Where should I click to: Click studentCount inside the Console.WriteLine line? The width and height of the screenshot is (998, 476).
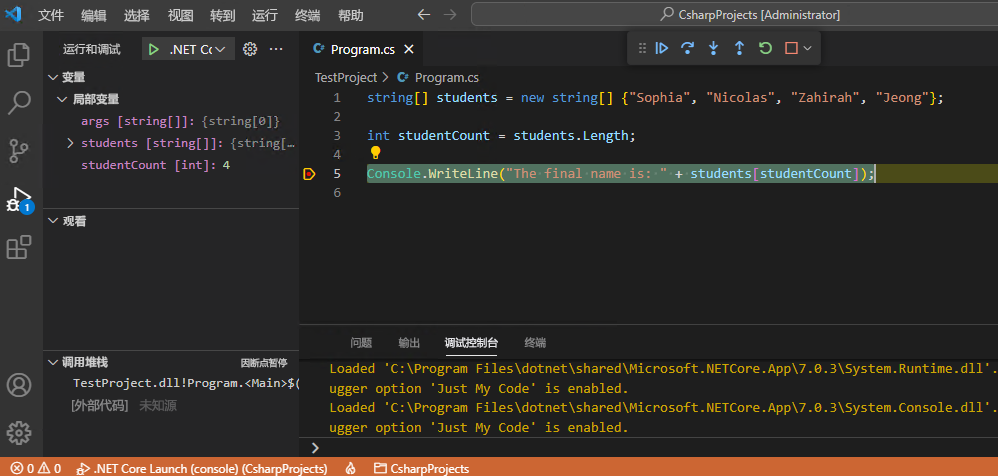tap(805, 174)
